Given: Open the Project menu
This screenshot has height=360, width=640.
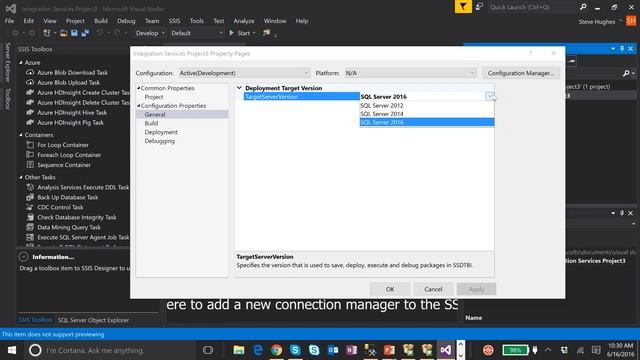Looking at the screenshot, I should pos(75,21).
